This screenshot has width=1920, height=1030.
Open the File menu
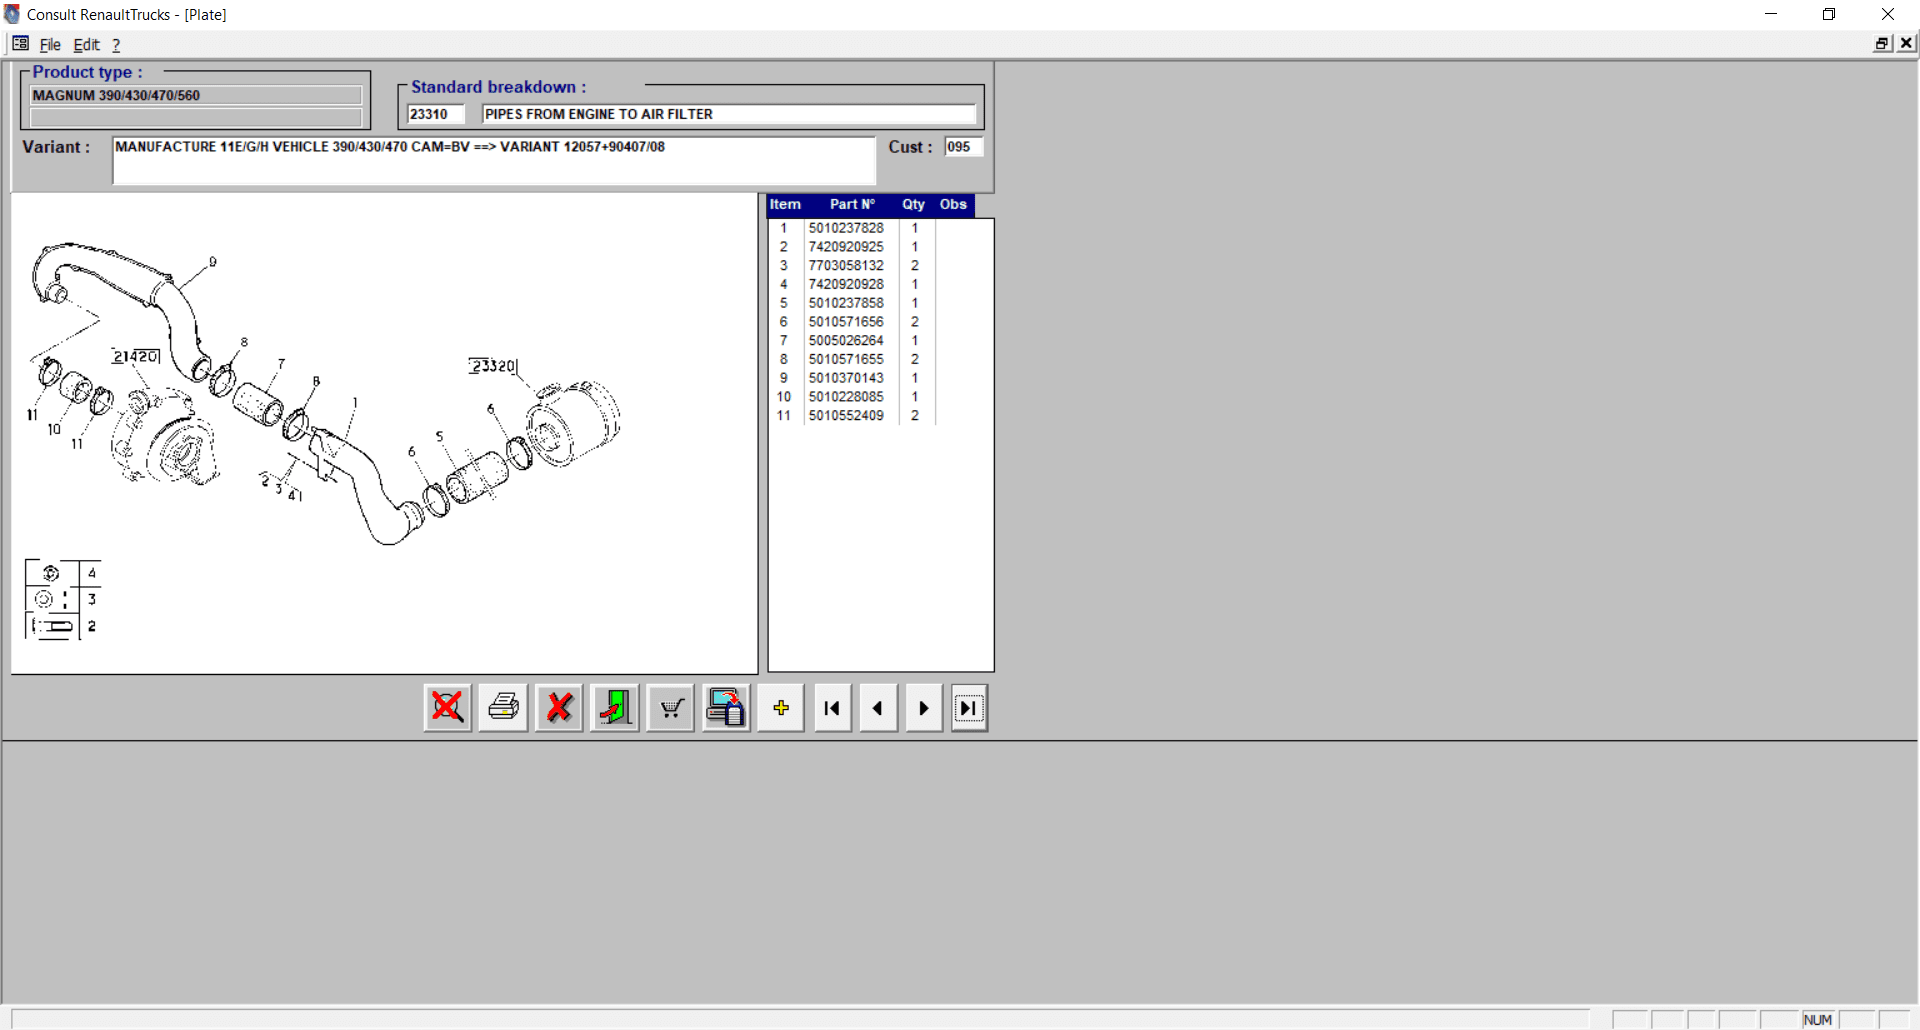point(50,45)
